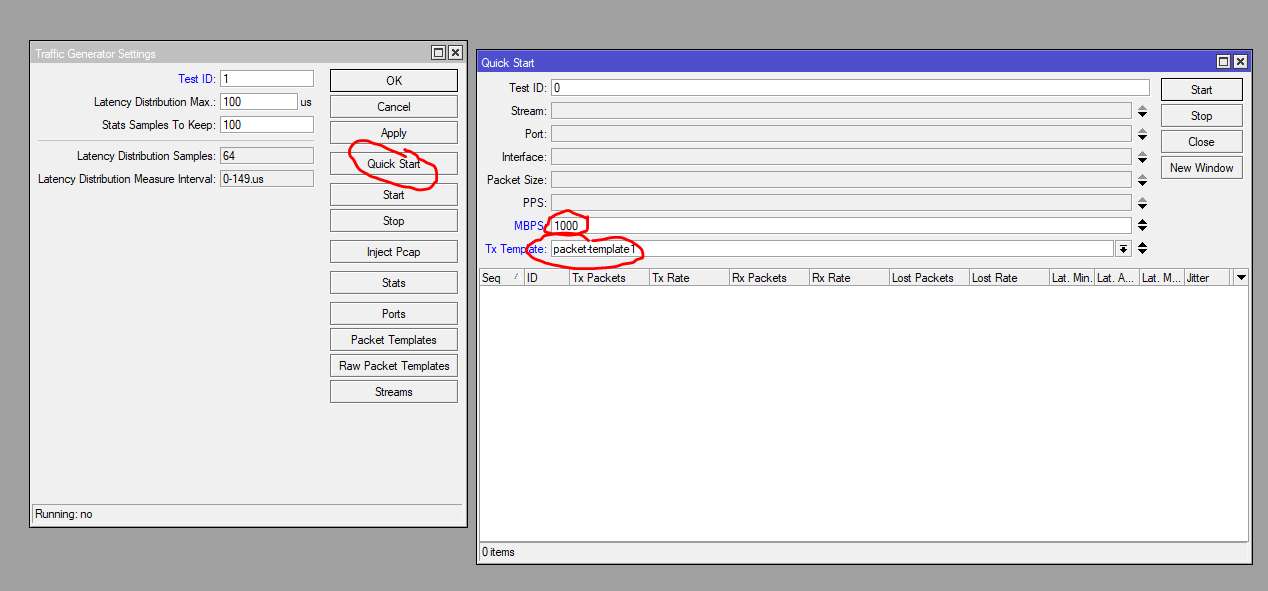Screen dimensions: 1268x591
Task: Toggle the Port row up/down arrows
Action: point(1142,134)
